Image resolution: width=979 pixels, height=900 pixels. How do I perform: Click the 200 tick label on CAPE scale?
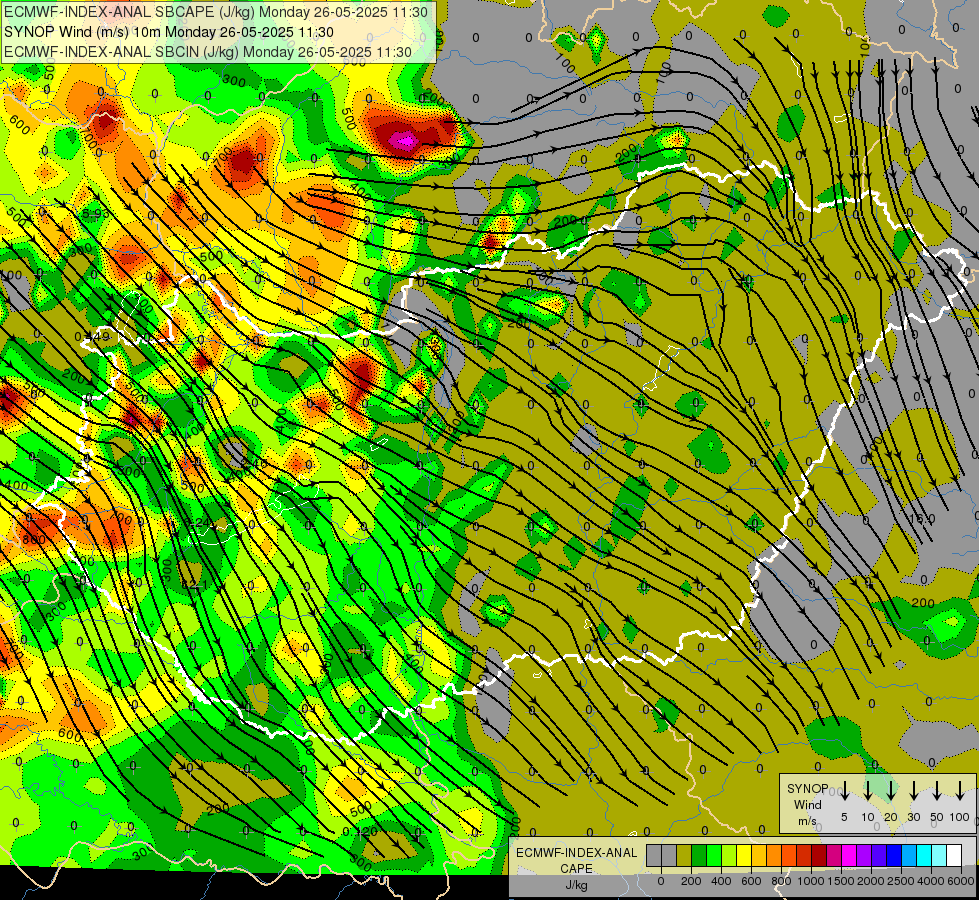coord(691,881)
